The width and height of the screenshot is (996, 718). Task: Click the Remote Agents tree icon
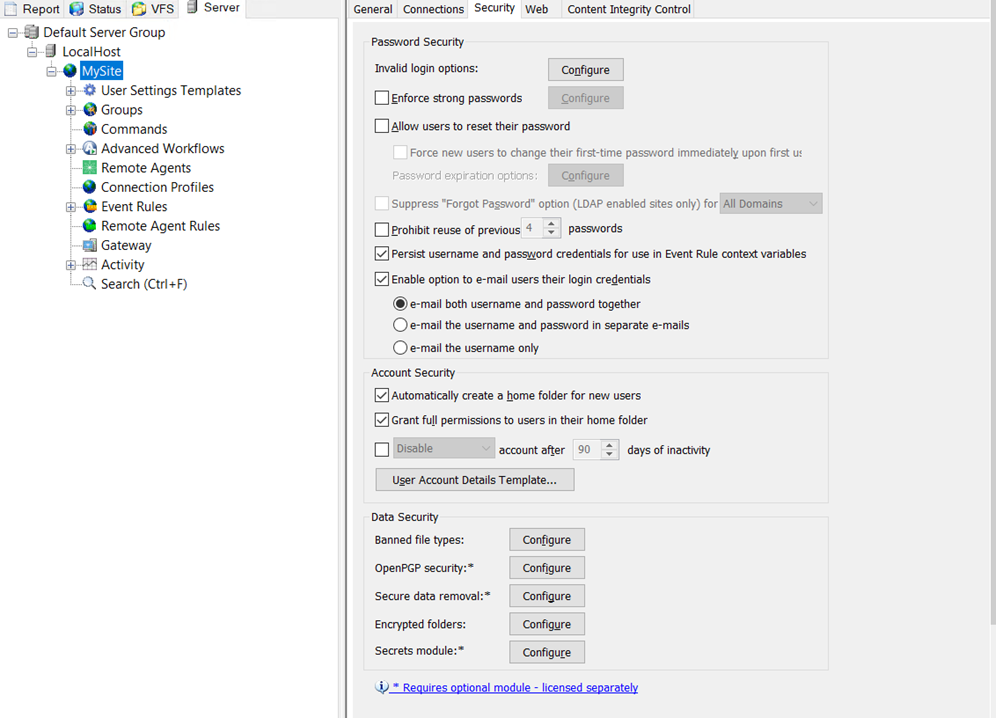90,168
